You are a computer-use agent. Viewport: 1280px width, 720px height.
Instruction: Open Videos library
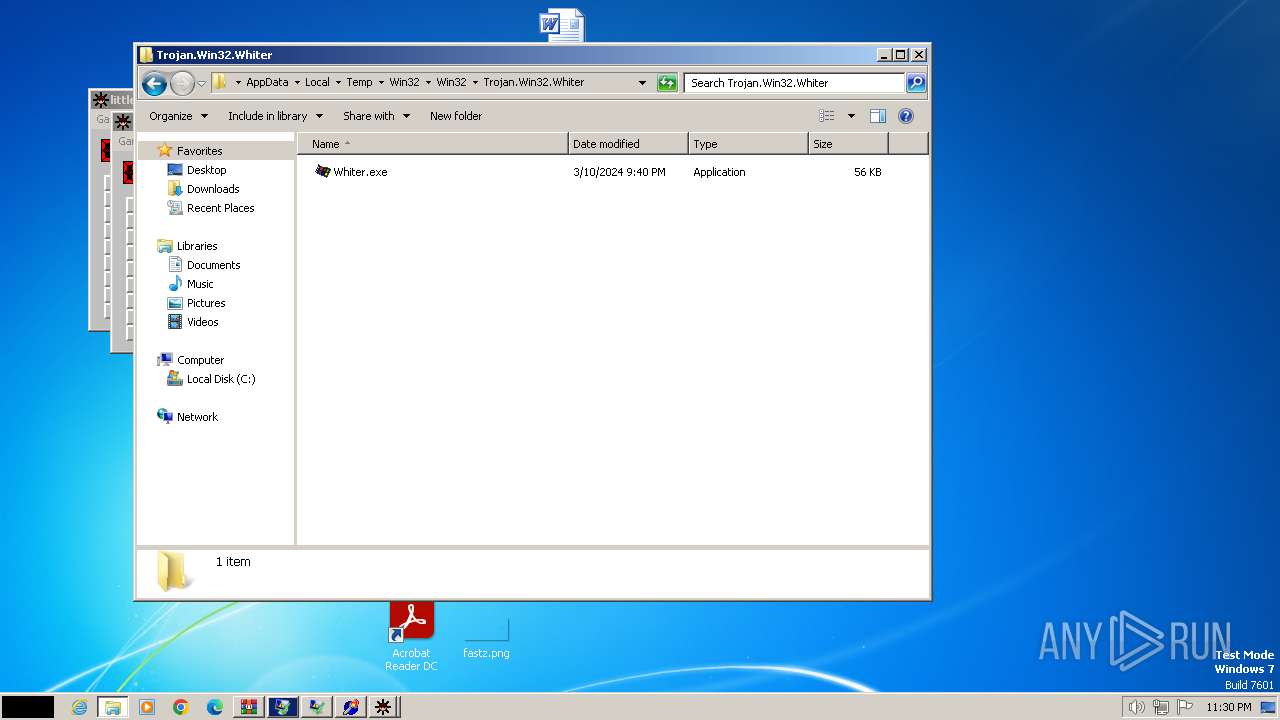click(x=202, y=322)
